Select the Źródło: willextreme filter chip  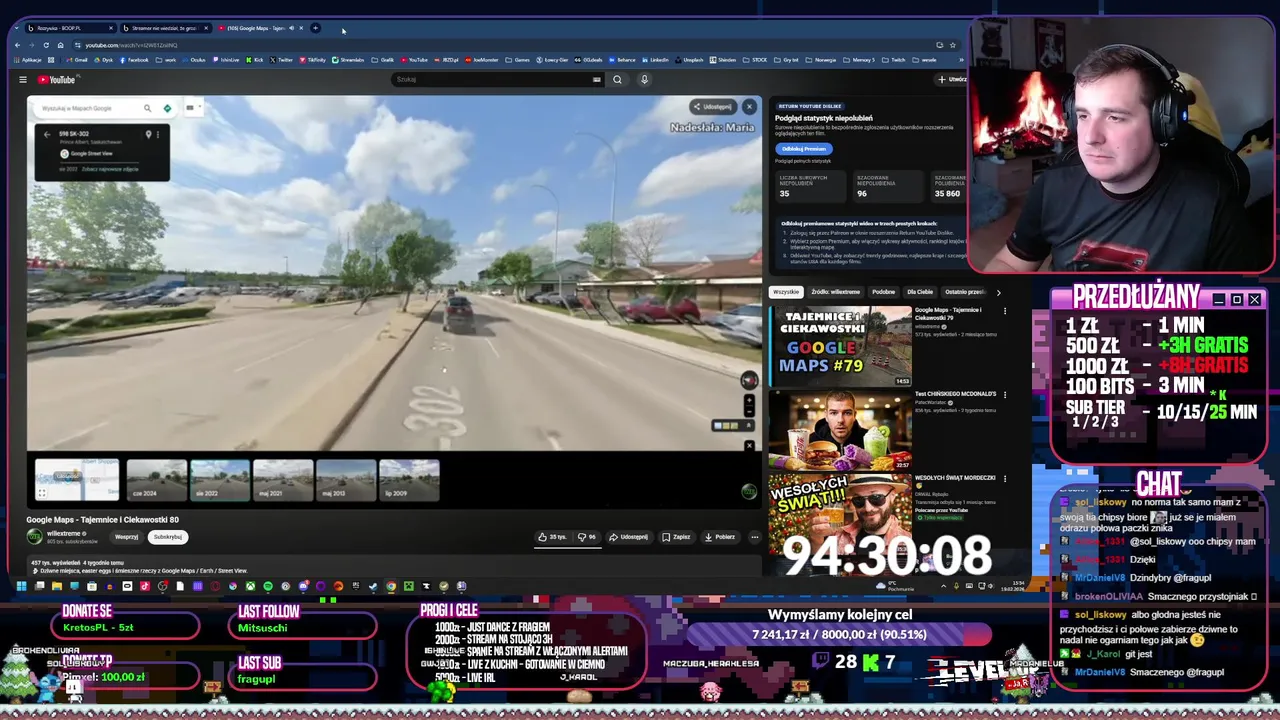click(x=835, y=292)
